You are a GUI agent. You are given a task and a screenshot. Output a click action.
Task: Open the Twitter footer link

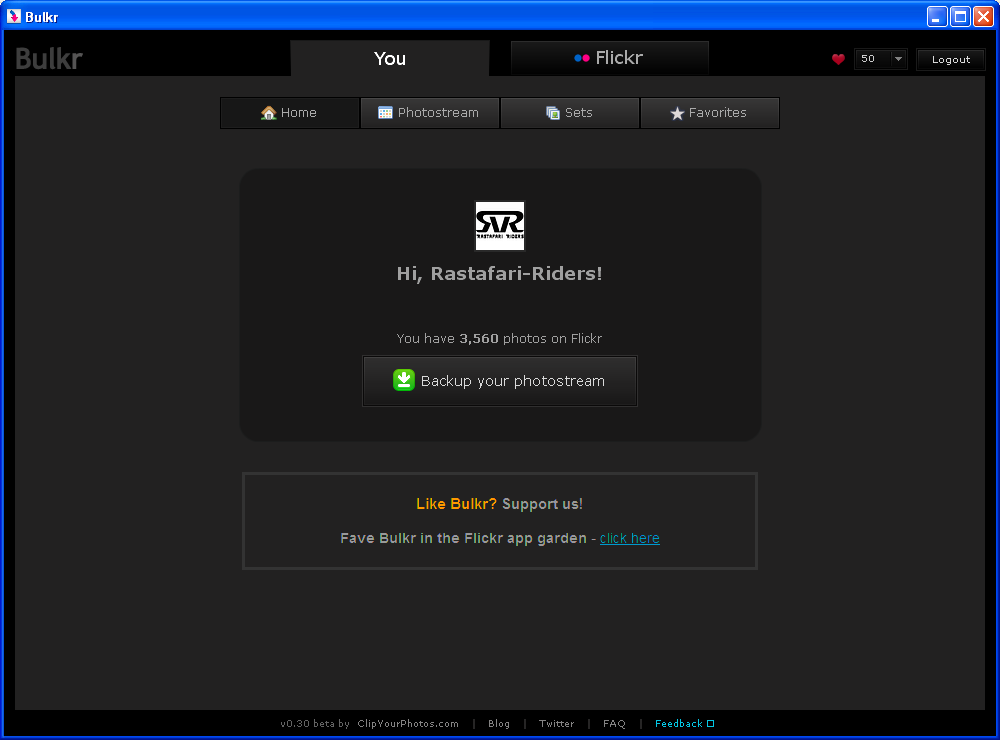tap(556, 723)
